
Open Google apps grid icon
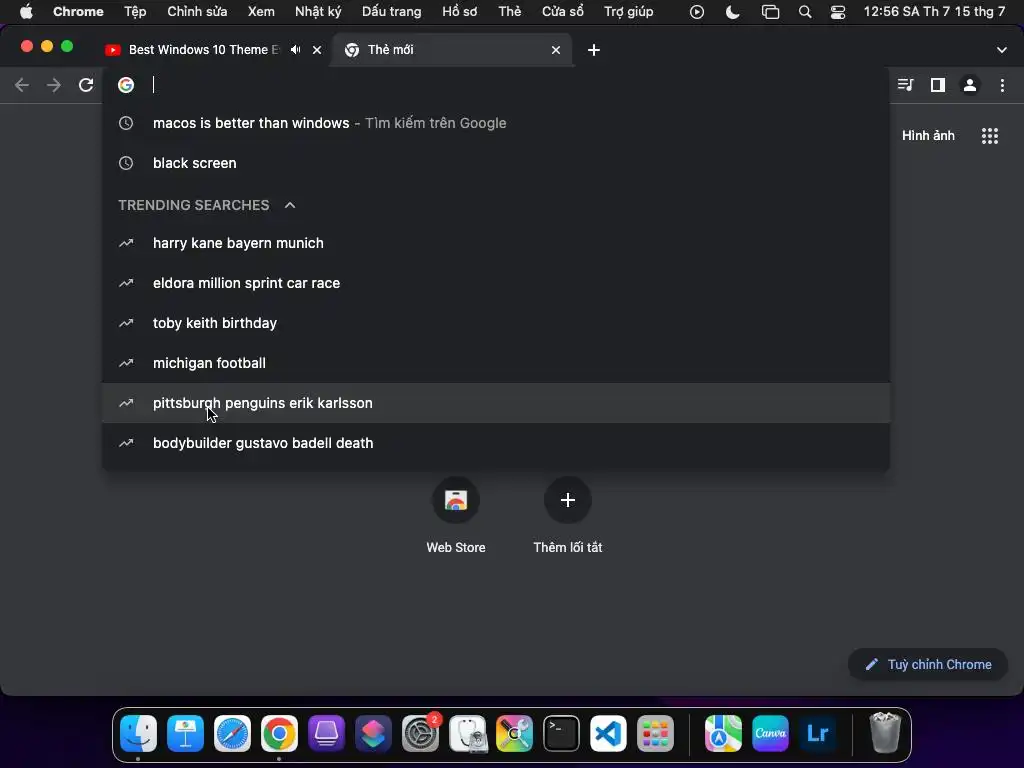990,136
